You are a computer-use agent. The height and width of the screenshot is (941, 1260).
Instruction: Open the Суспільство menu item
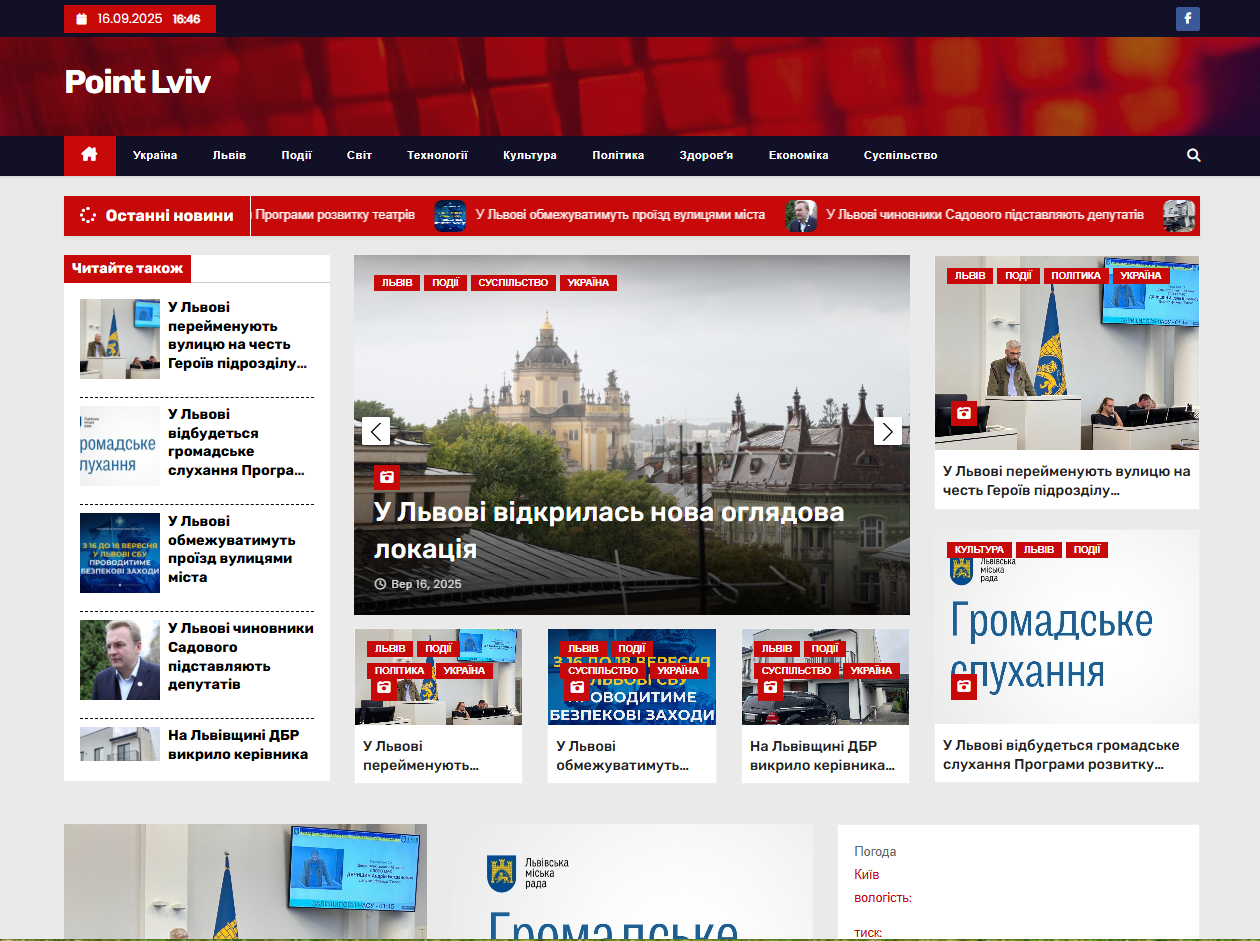pos(901,155)
